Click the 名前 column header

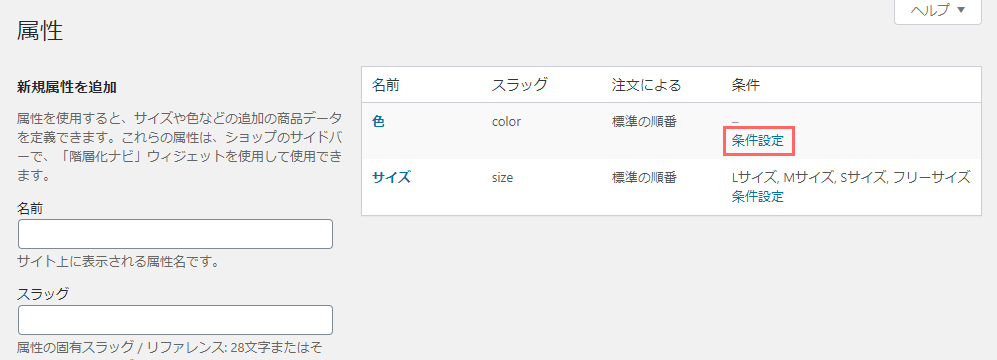pos(385,85)
